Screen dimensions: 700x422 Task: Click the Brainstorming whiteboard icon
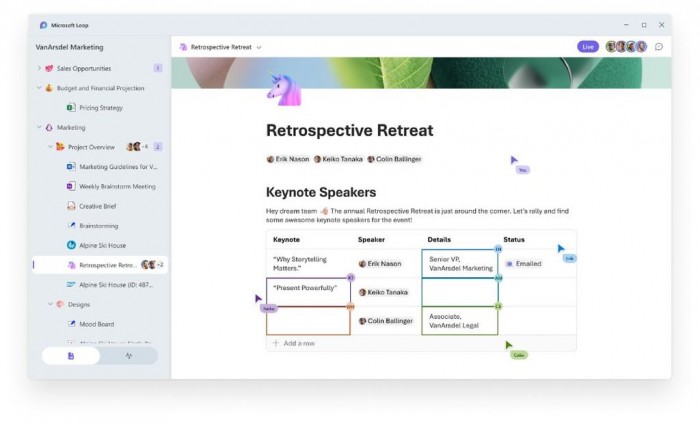(71, 225)
